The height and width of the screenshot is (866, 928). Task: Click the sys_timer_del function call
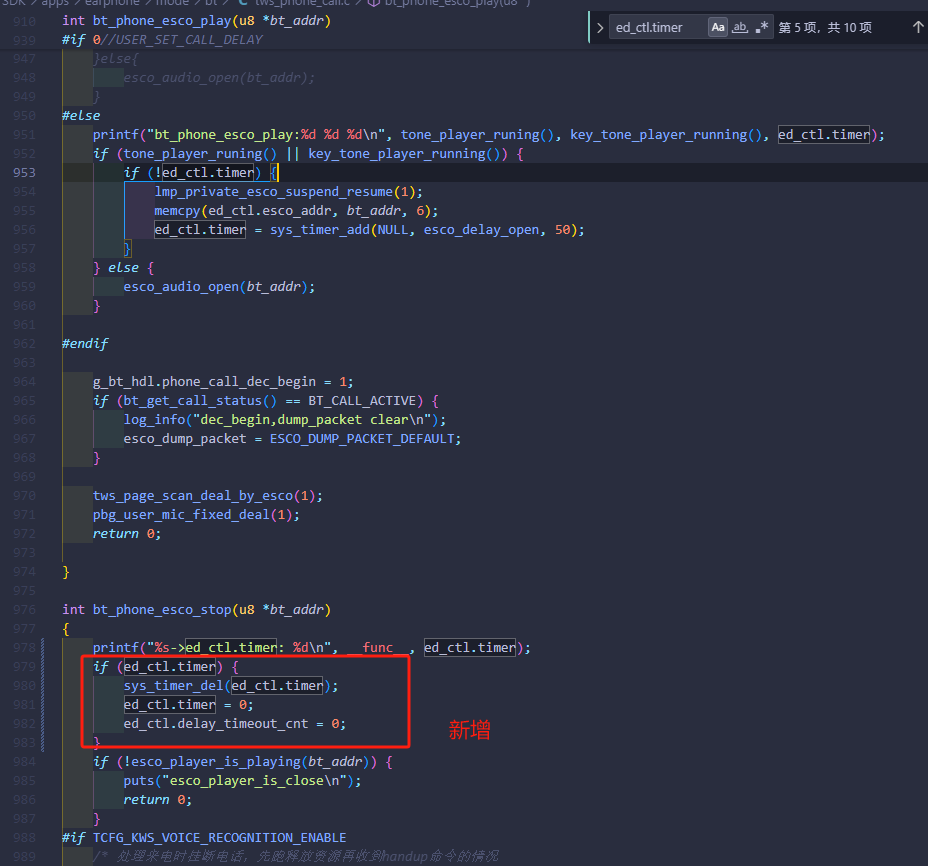173,685
